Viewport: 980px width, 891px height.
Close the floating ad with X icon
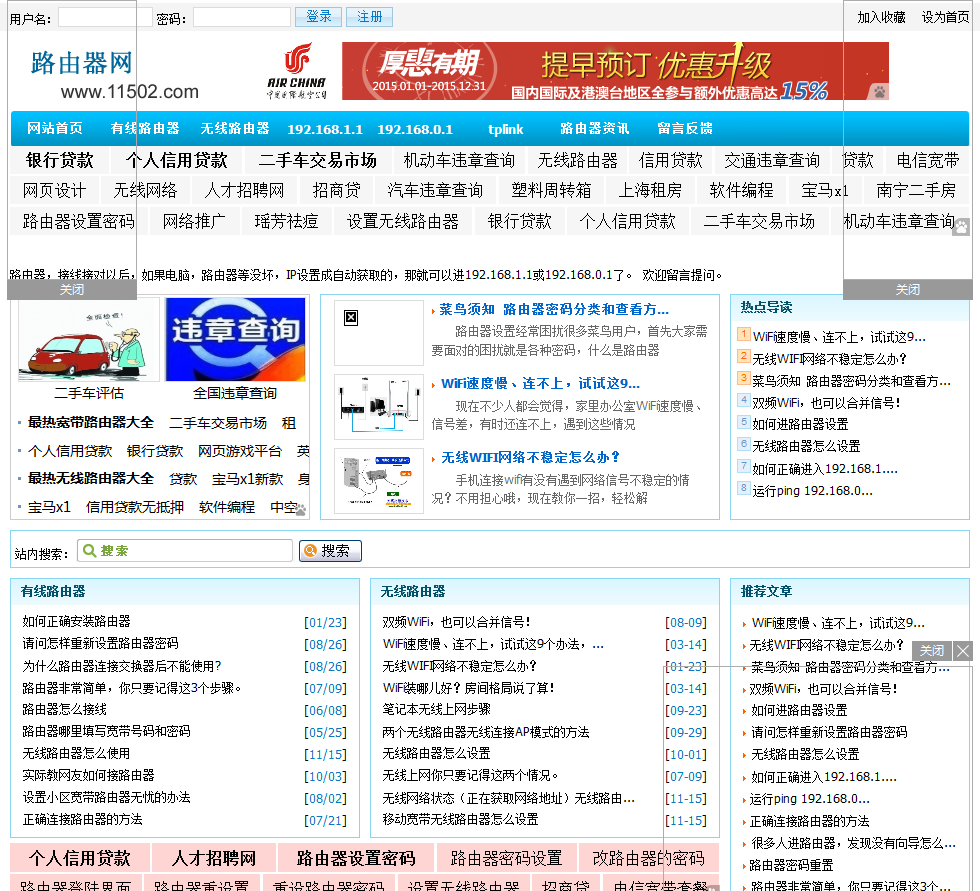pos(962,651)
